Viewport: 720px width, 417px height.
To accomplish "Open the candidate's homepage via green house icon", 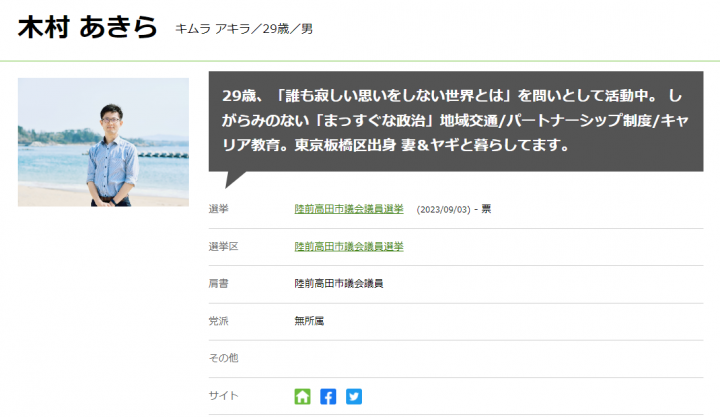I will click(x=303, y=396).
